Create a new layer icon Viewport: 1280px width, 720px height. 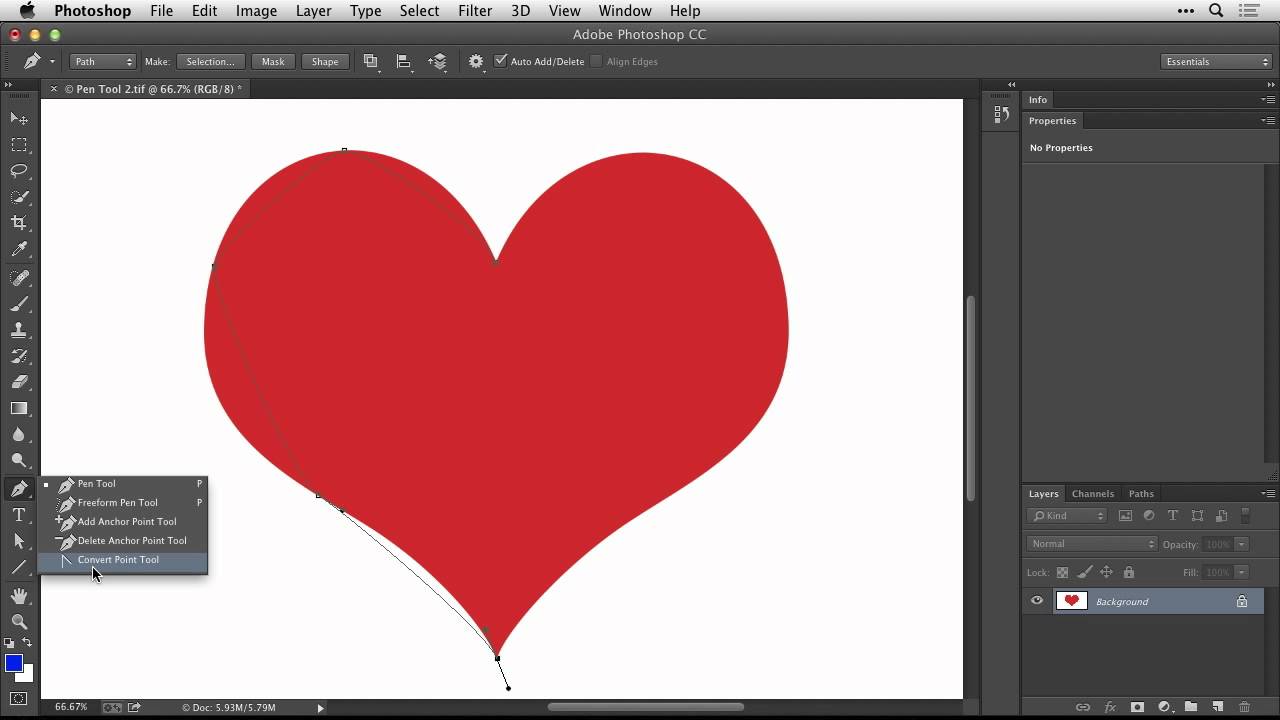click(x=1218, y=707)
